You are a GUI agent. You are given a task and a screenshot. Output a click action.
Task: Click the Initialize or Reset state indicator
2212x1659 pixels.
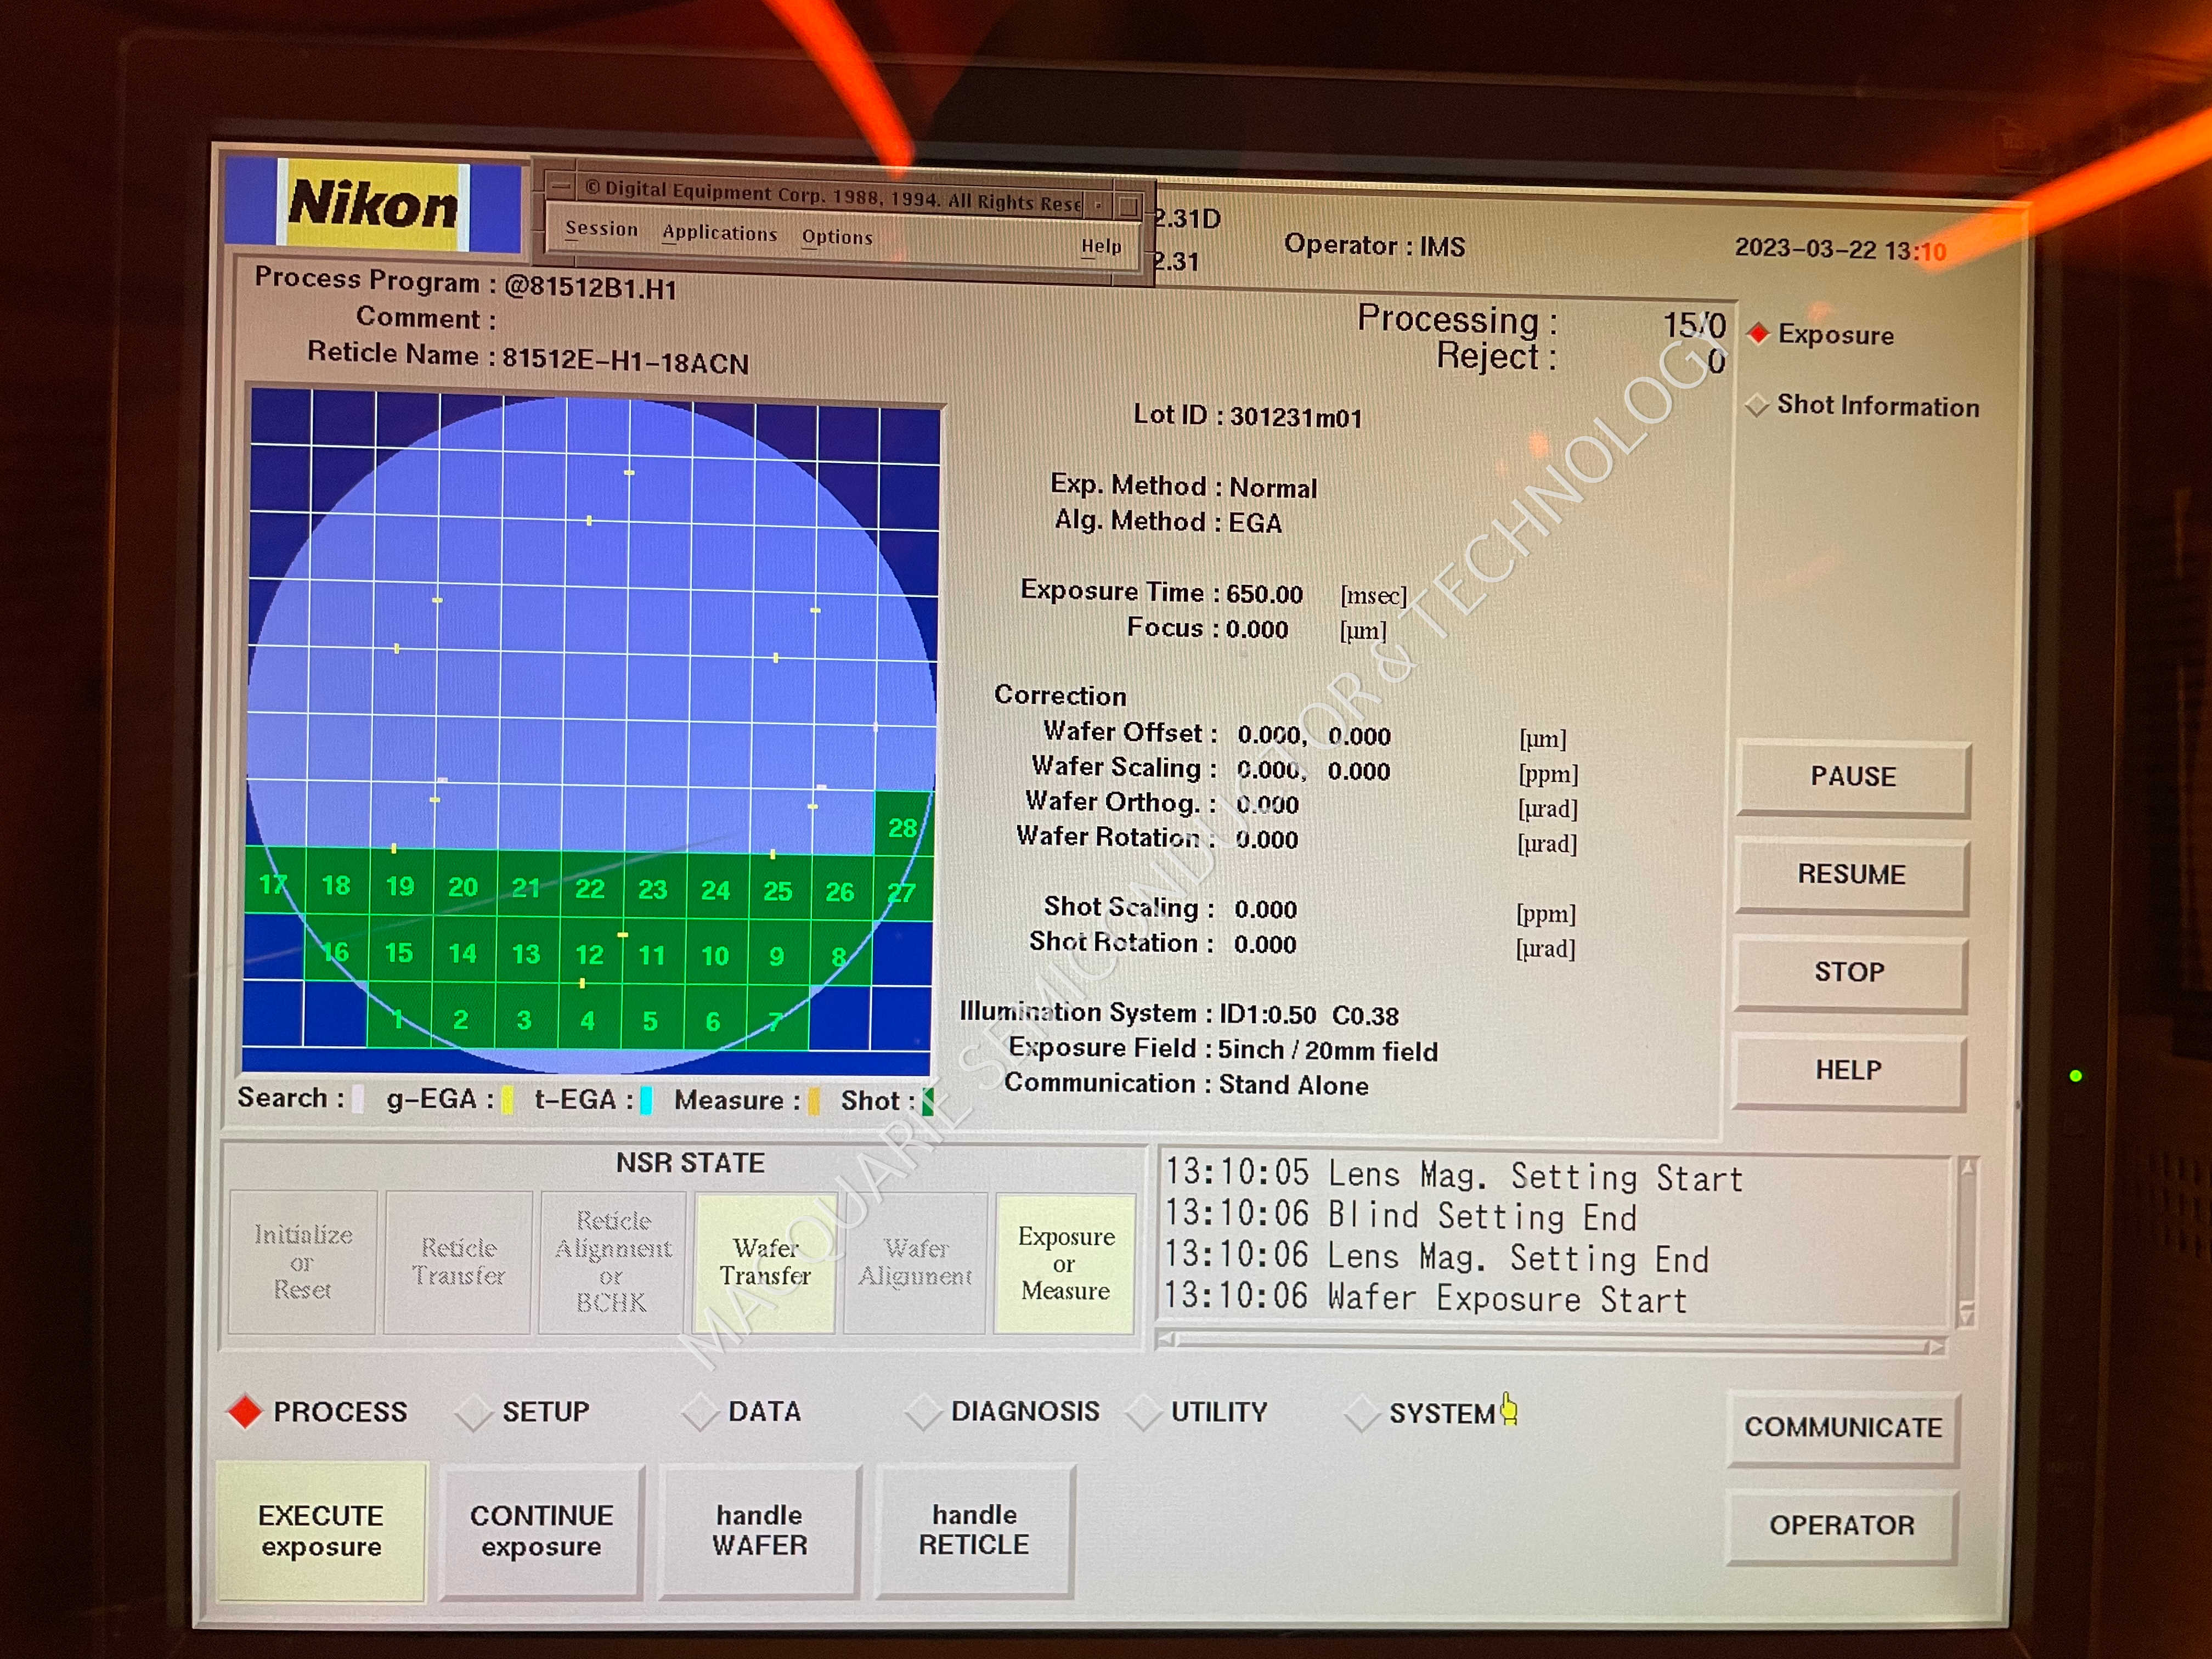tap(303, 1261)
